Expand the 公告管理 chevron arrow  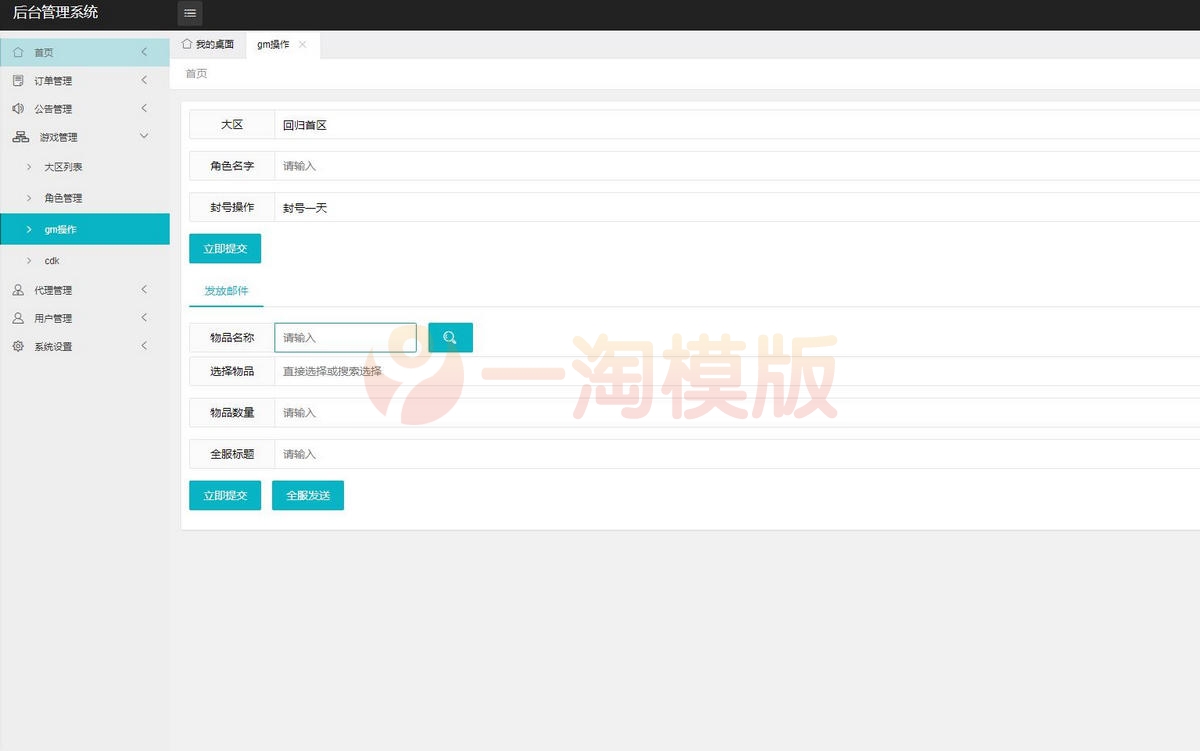144,108
